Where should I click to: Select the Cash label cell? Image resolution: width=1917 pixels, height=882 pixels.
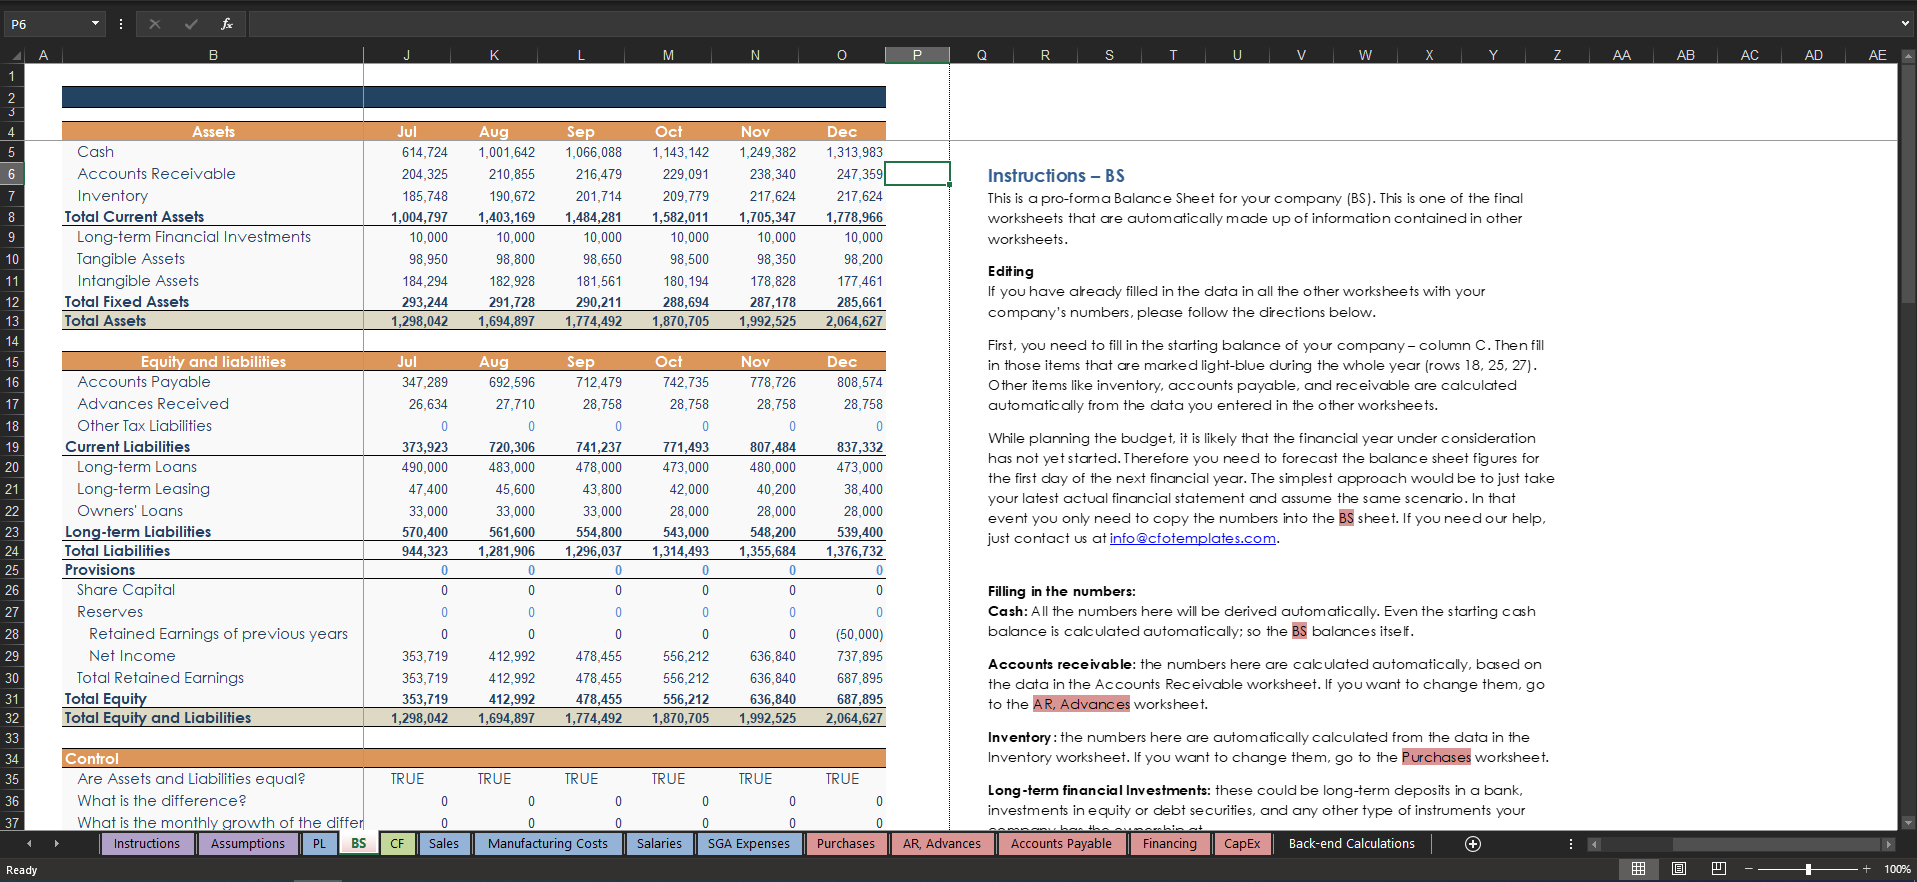click(213, 152)
